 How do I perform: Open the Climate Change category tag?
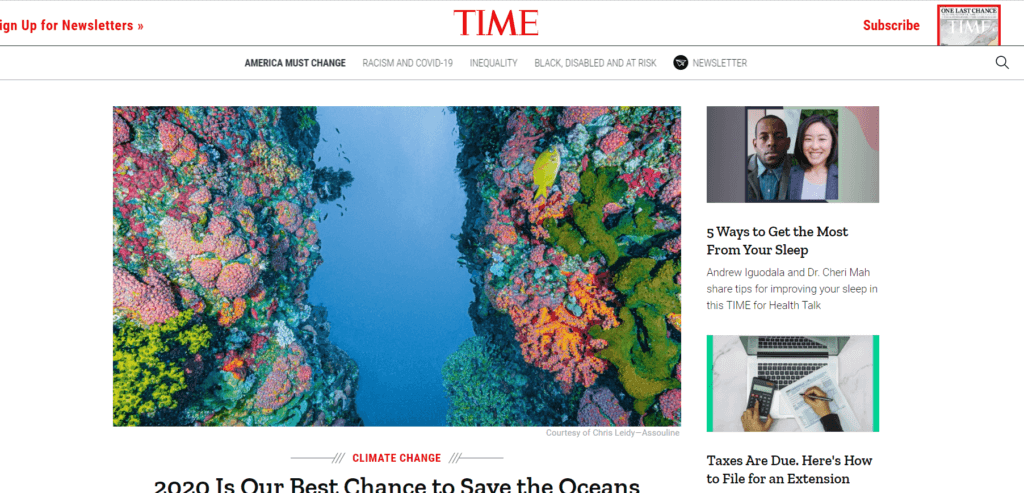tap(396, 458)
